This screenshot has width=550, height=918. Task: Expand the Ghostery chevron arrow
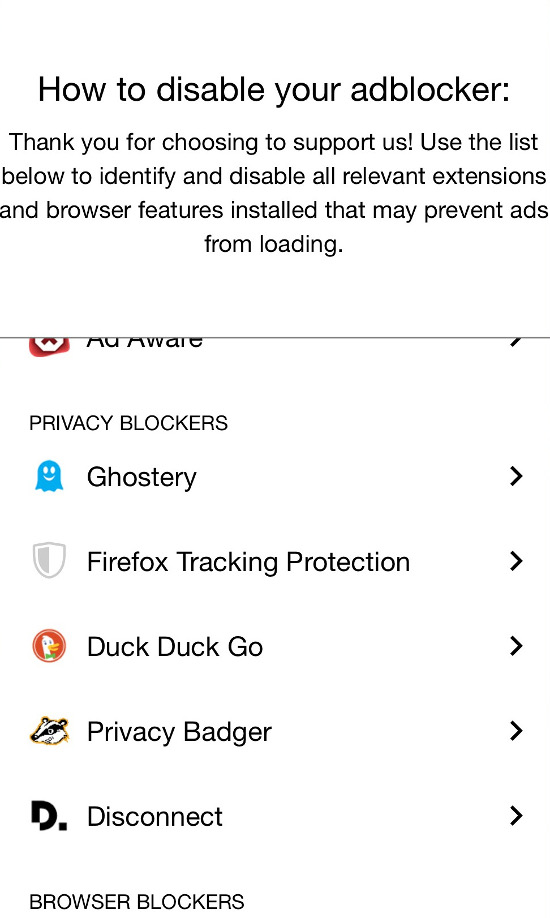(515, 476)
